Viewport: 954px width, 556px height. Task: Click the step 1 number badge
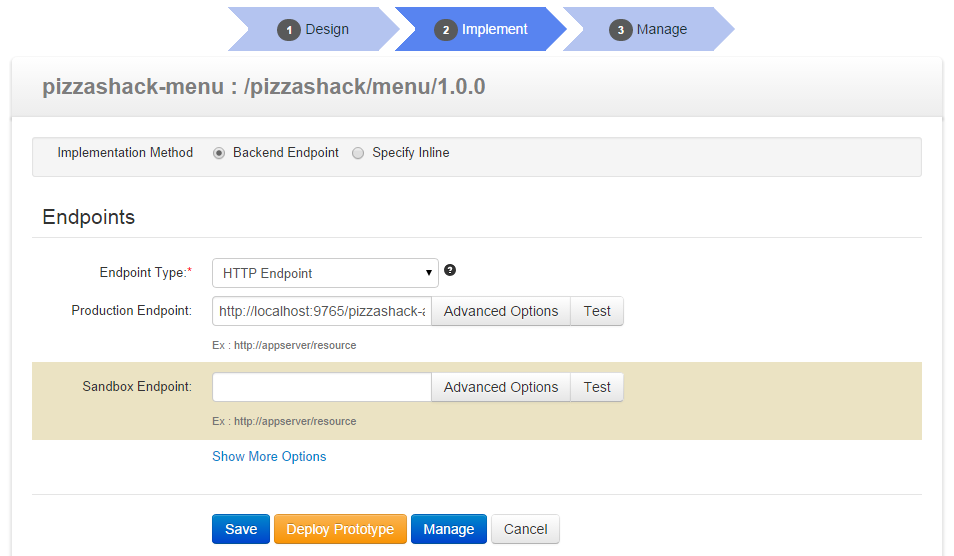tap(289, 30)
